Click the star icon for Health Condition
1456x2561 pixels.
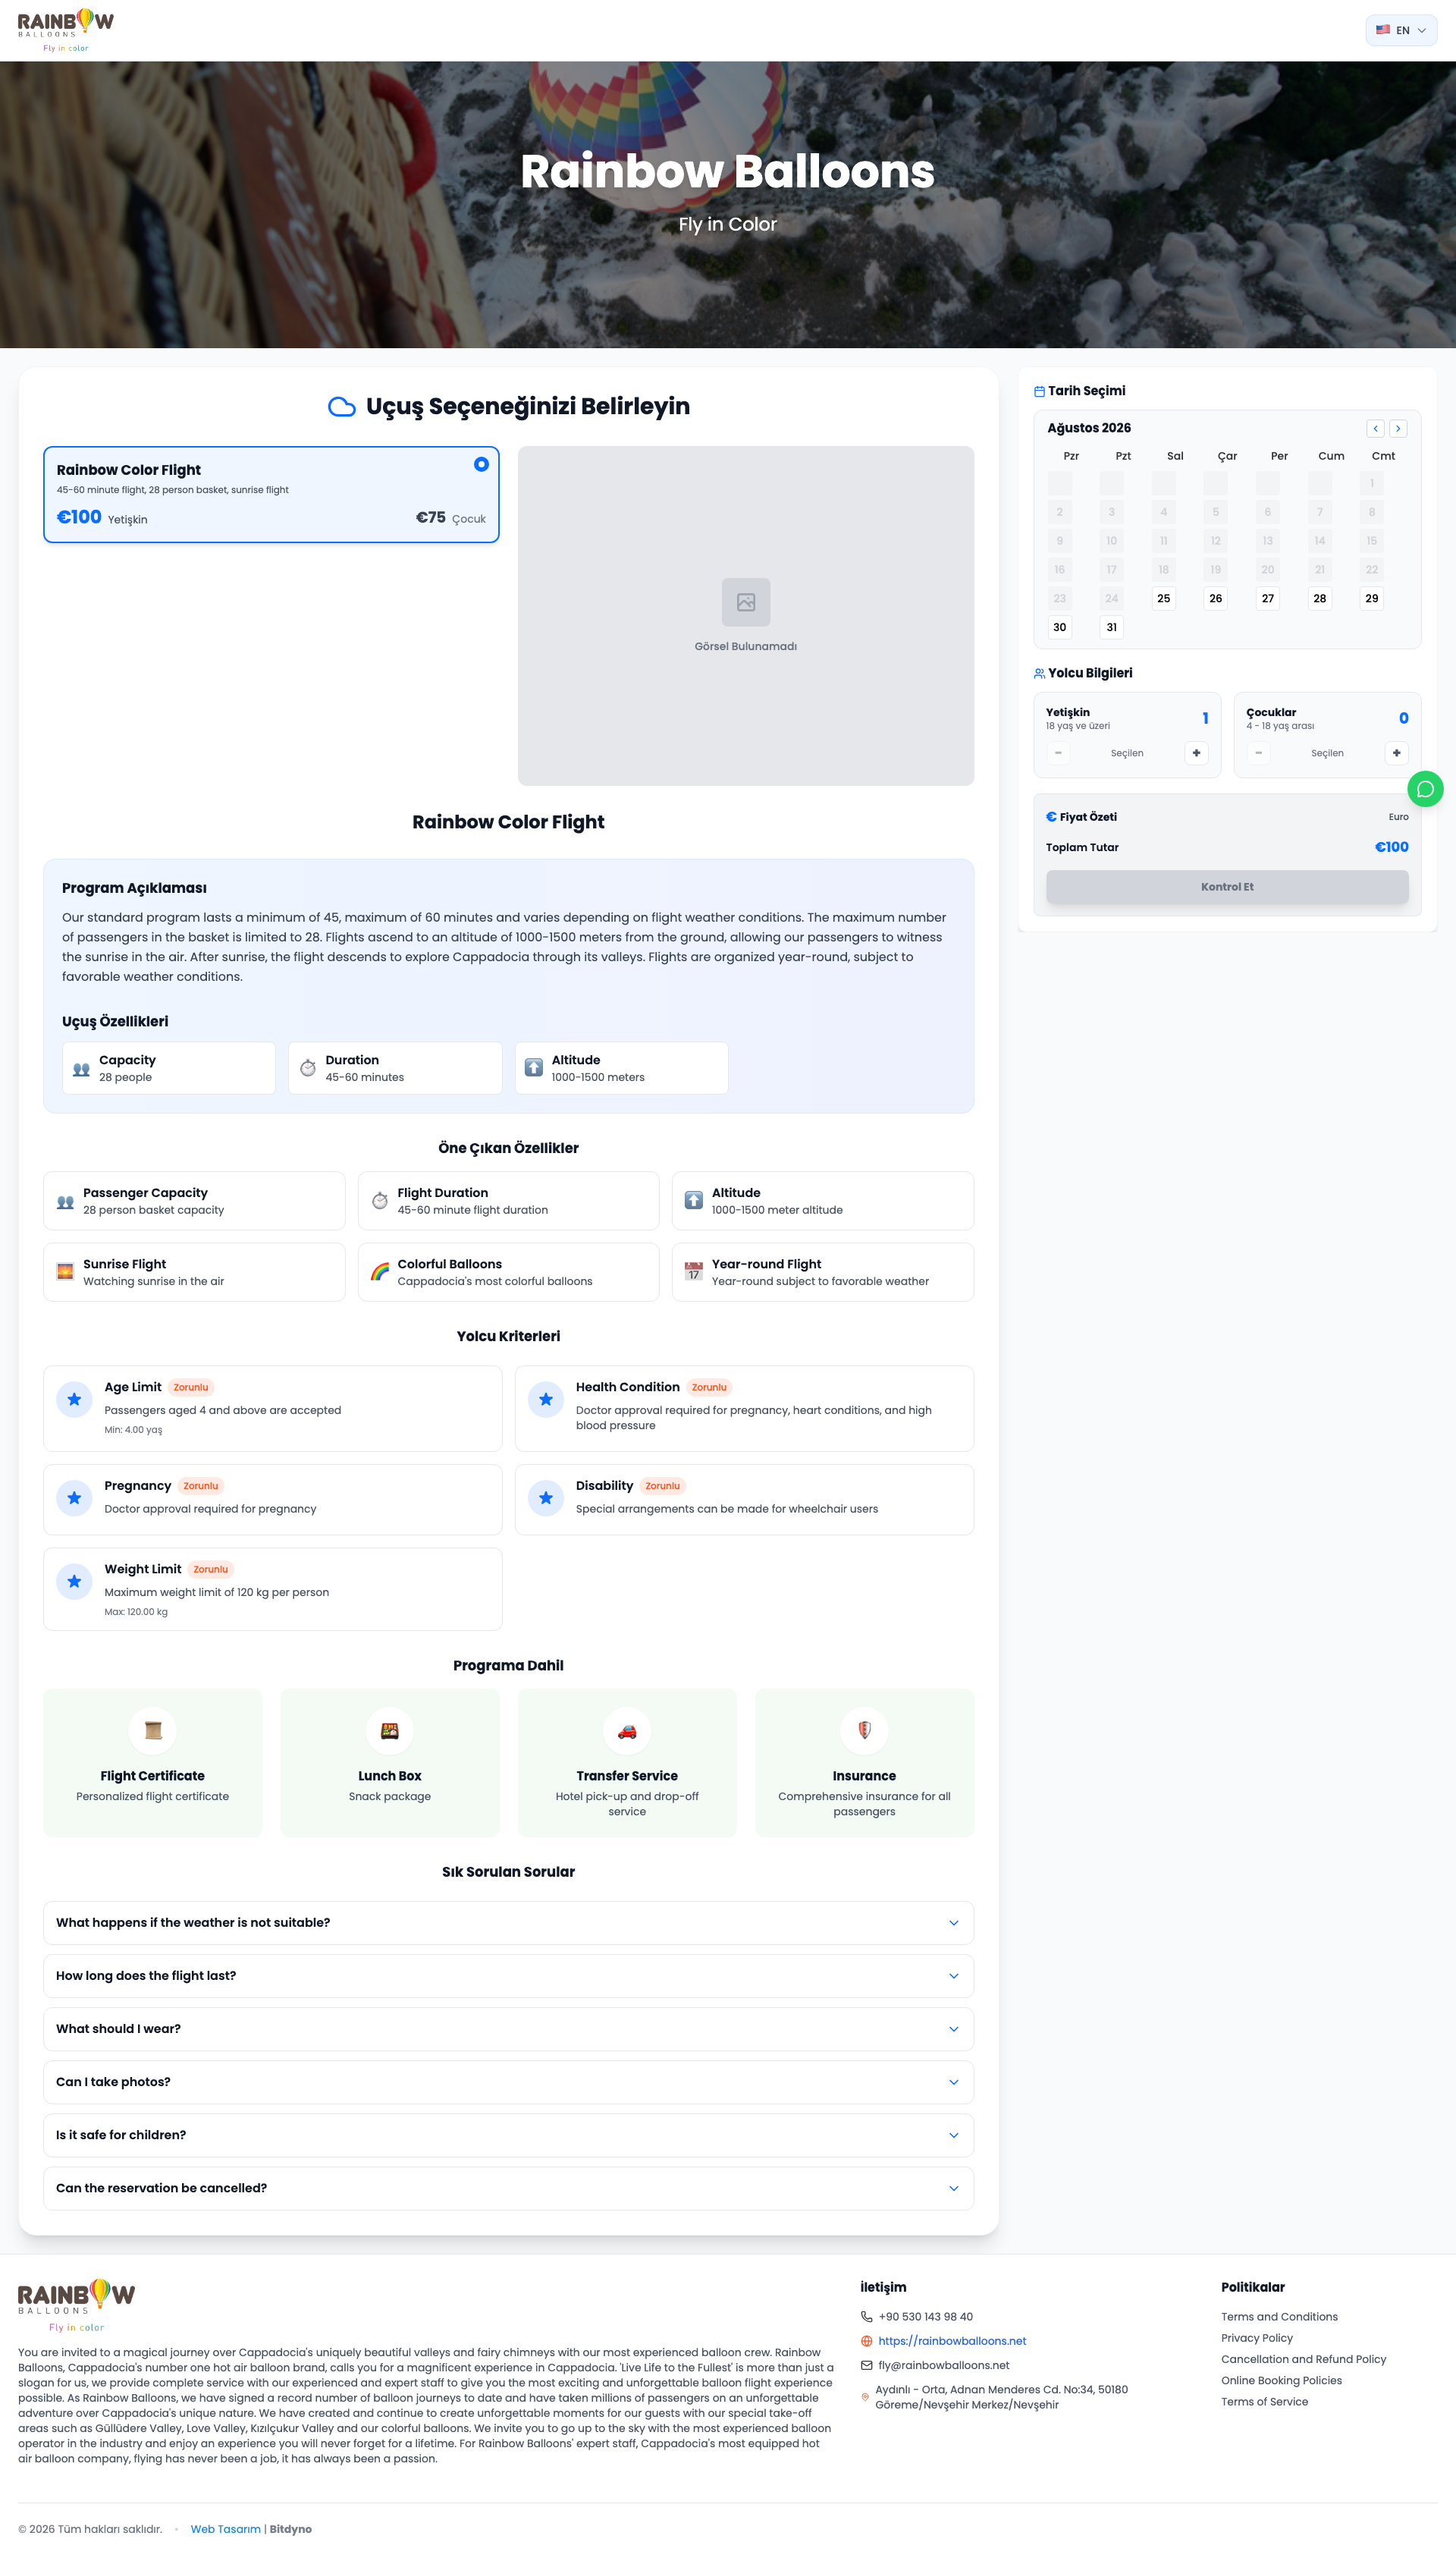point(546,1399)
